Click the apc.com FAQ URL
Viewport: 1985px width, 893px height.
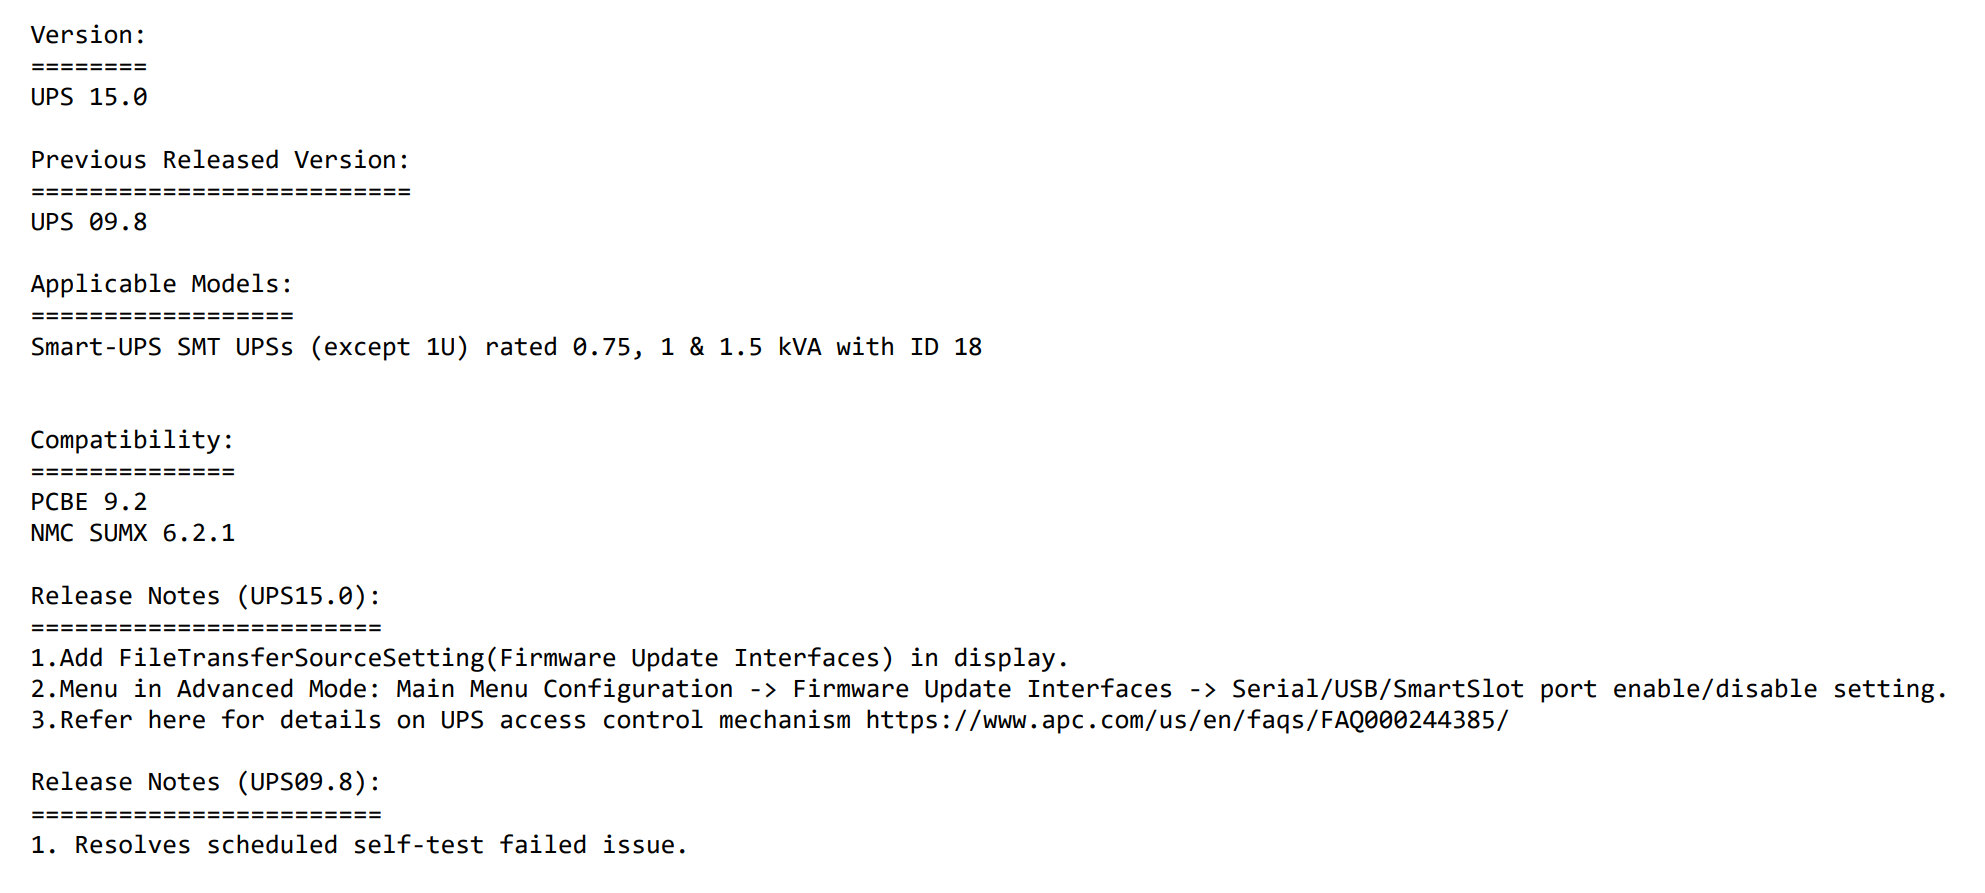tap(1187, 721)
